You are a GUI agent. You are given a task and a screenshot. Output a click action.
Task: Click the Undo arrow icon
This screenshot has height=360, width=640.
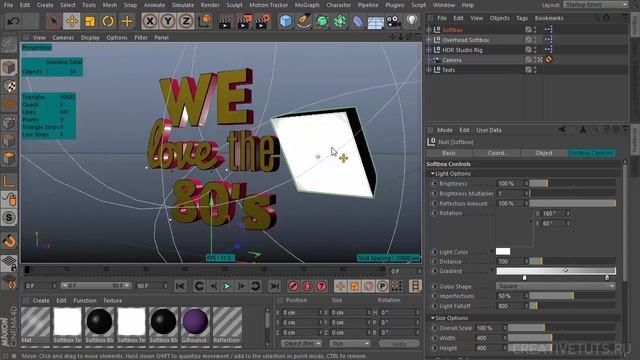click(13, 21)
